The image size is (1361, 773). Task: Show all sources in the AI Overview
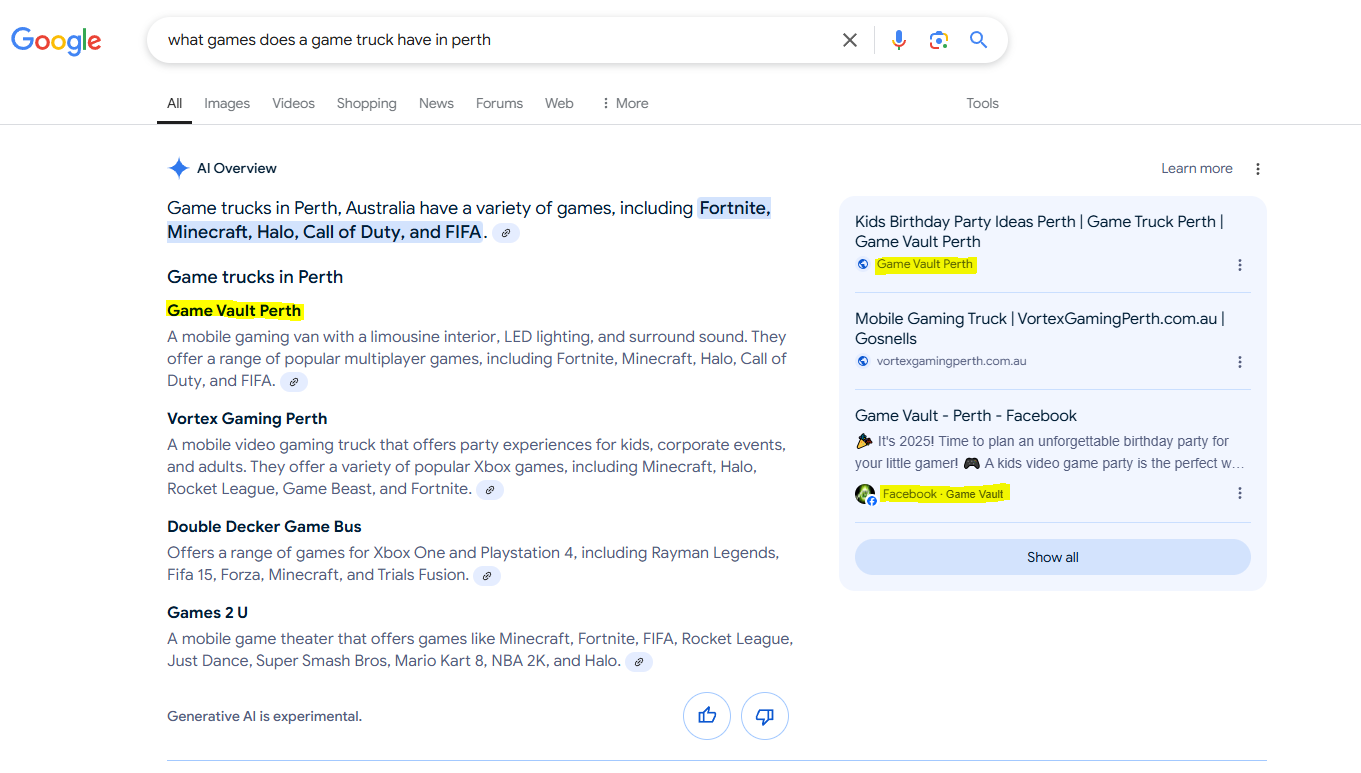(x=1053, y=557)
